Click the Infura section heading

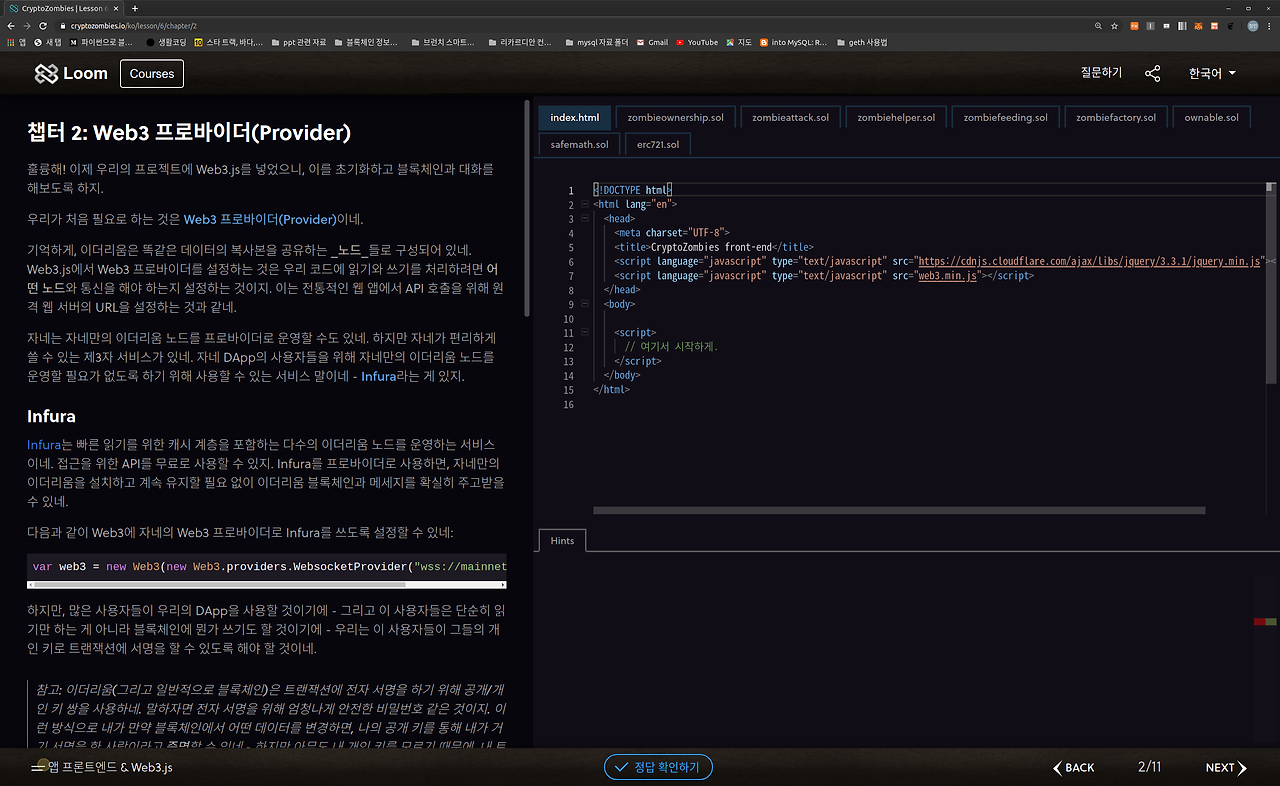pyautogui.click(x=51, y=416)
